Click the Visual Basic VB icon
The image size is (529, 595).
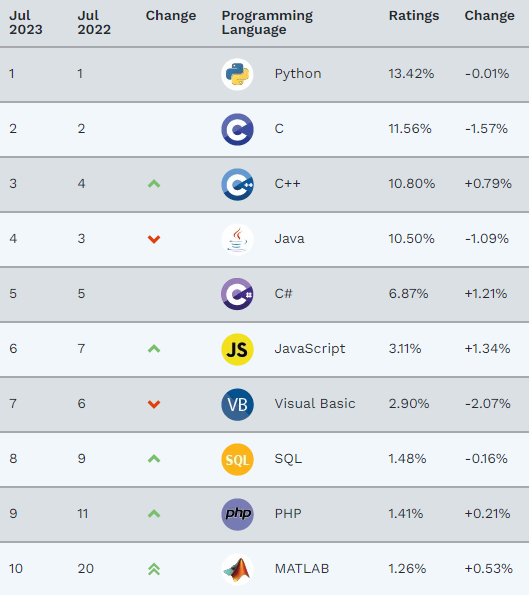pyautogui.click(x=237, y=405)
